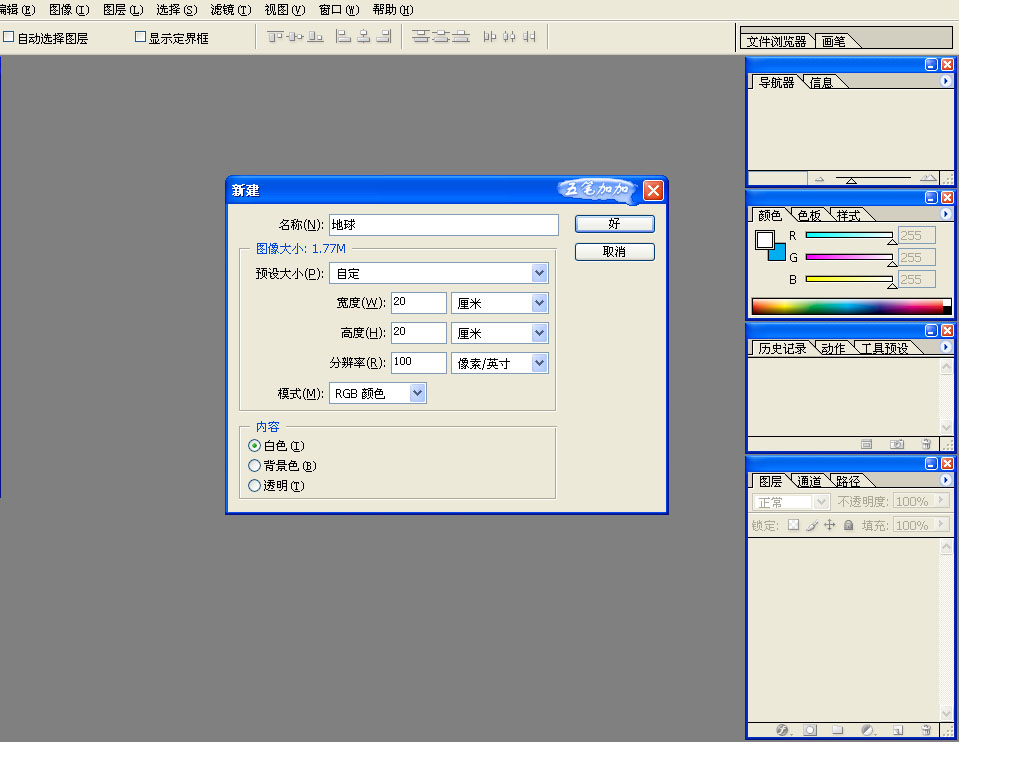Toggle the 显示定界框 checkbox

click(x=140, y=37)
